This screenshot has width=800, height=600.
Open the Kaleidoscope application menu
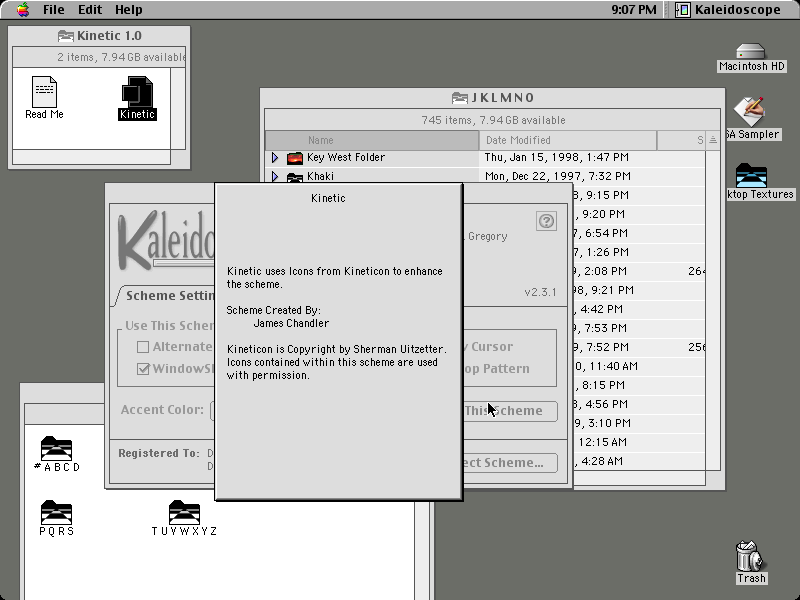click(729, 10)
